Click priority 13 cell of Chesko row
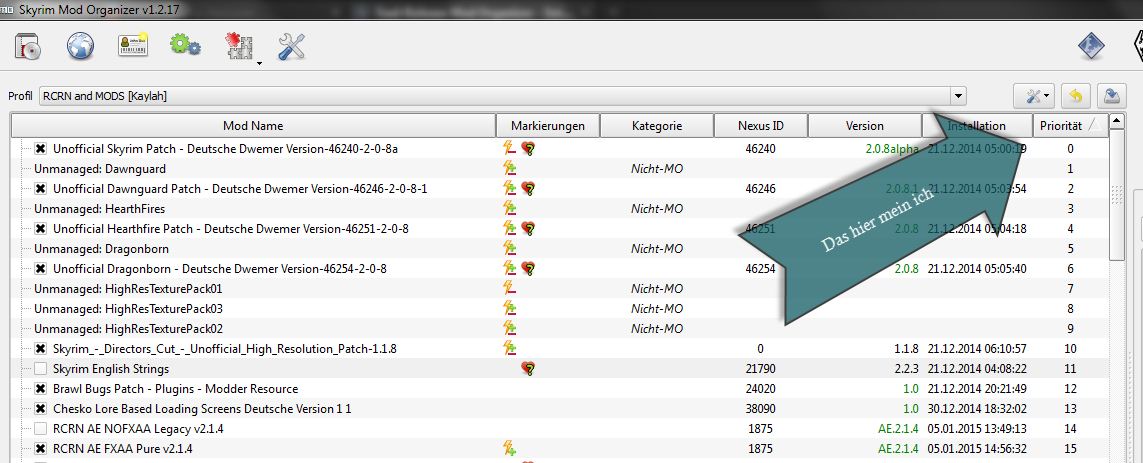Image resolution: width=1143 pixels, height=463 pixels. click(1069, 409)
